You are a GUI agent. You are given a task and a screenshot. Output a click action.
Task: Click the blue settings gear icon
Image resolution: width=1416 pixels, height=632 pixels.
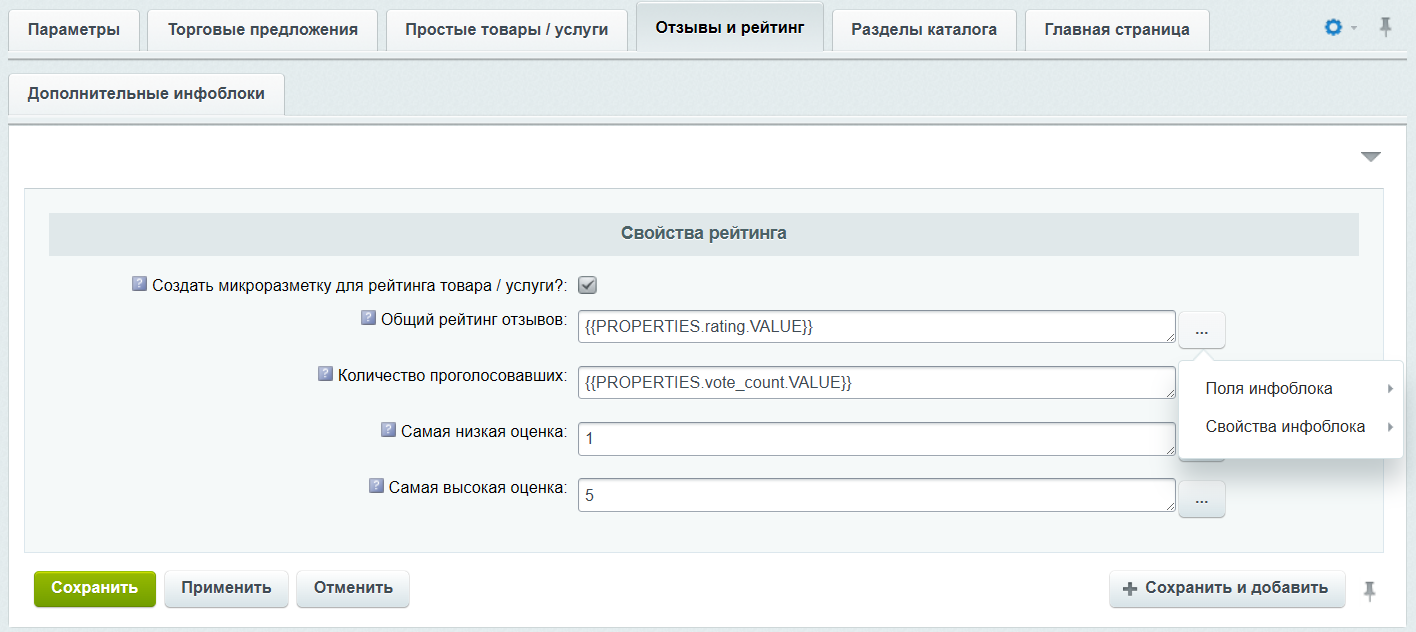click(x=1333, y=28)
